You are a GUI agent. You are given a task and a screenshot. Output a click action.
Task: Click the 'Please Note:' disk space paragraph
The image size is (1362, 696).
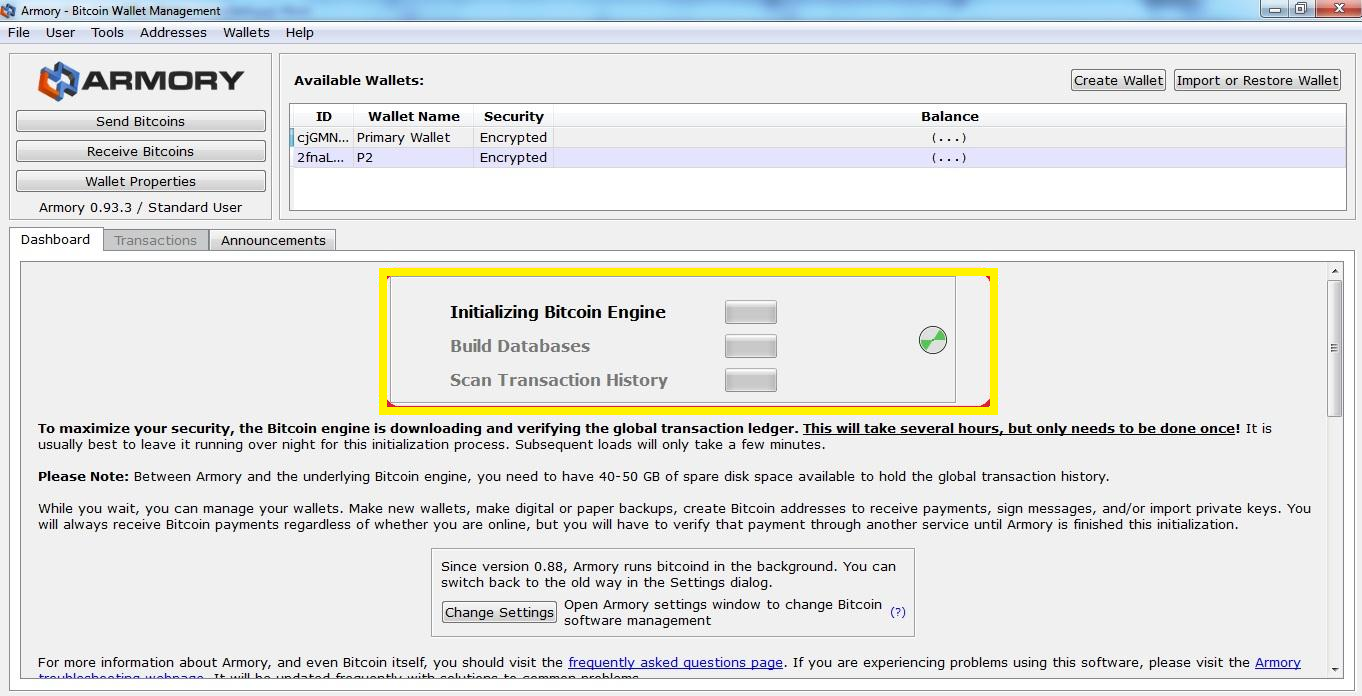[x=573, y=476]
